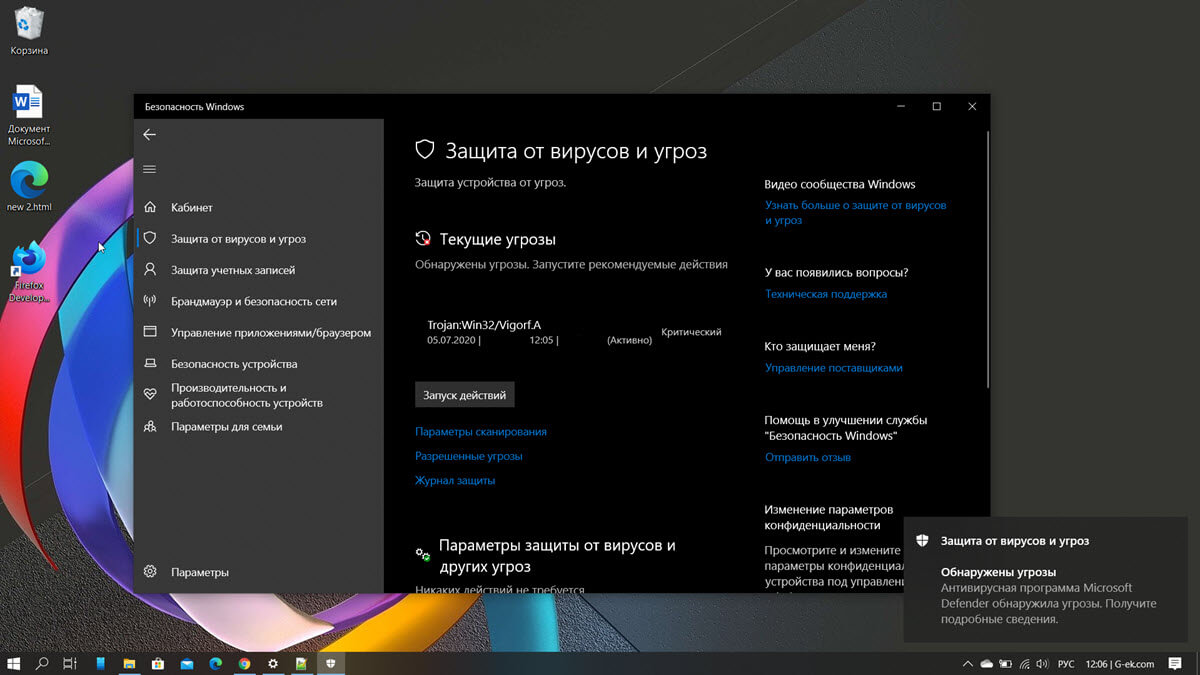Image resolution: width=1200 pixels, height=675 pixels.
Task: Open Microsoft Store from the taskbar
Action: pos(158,663)
